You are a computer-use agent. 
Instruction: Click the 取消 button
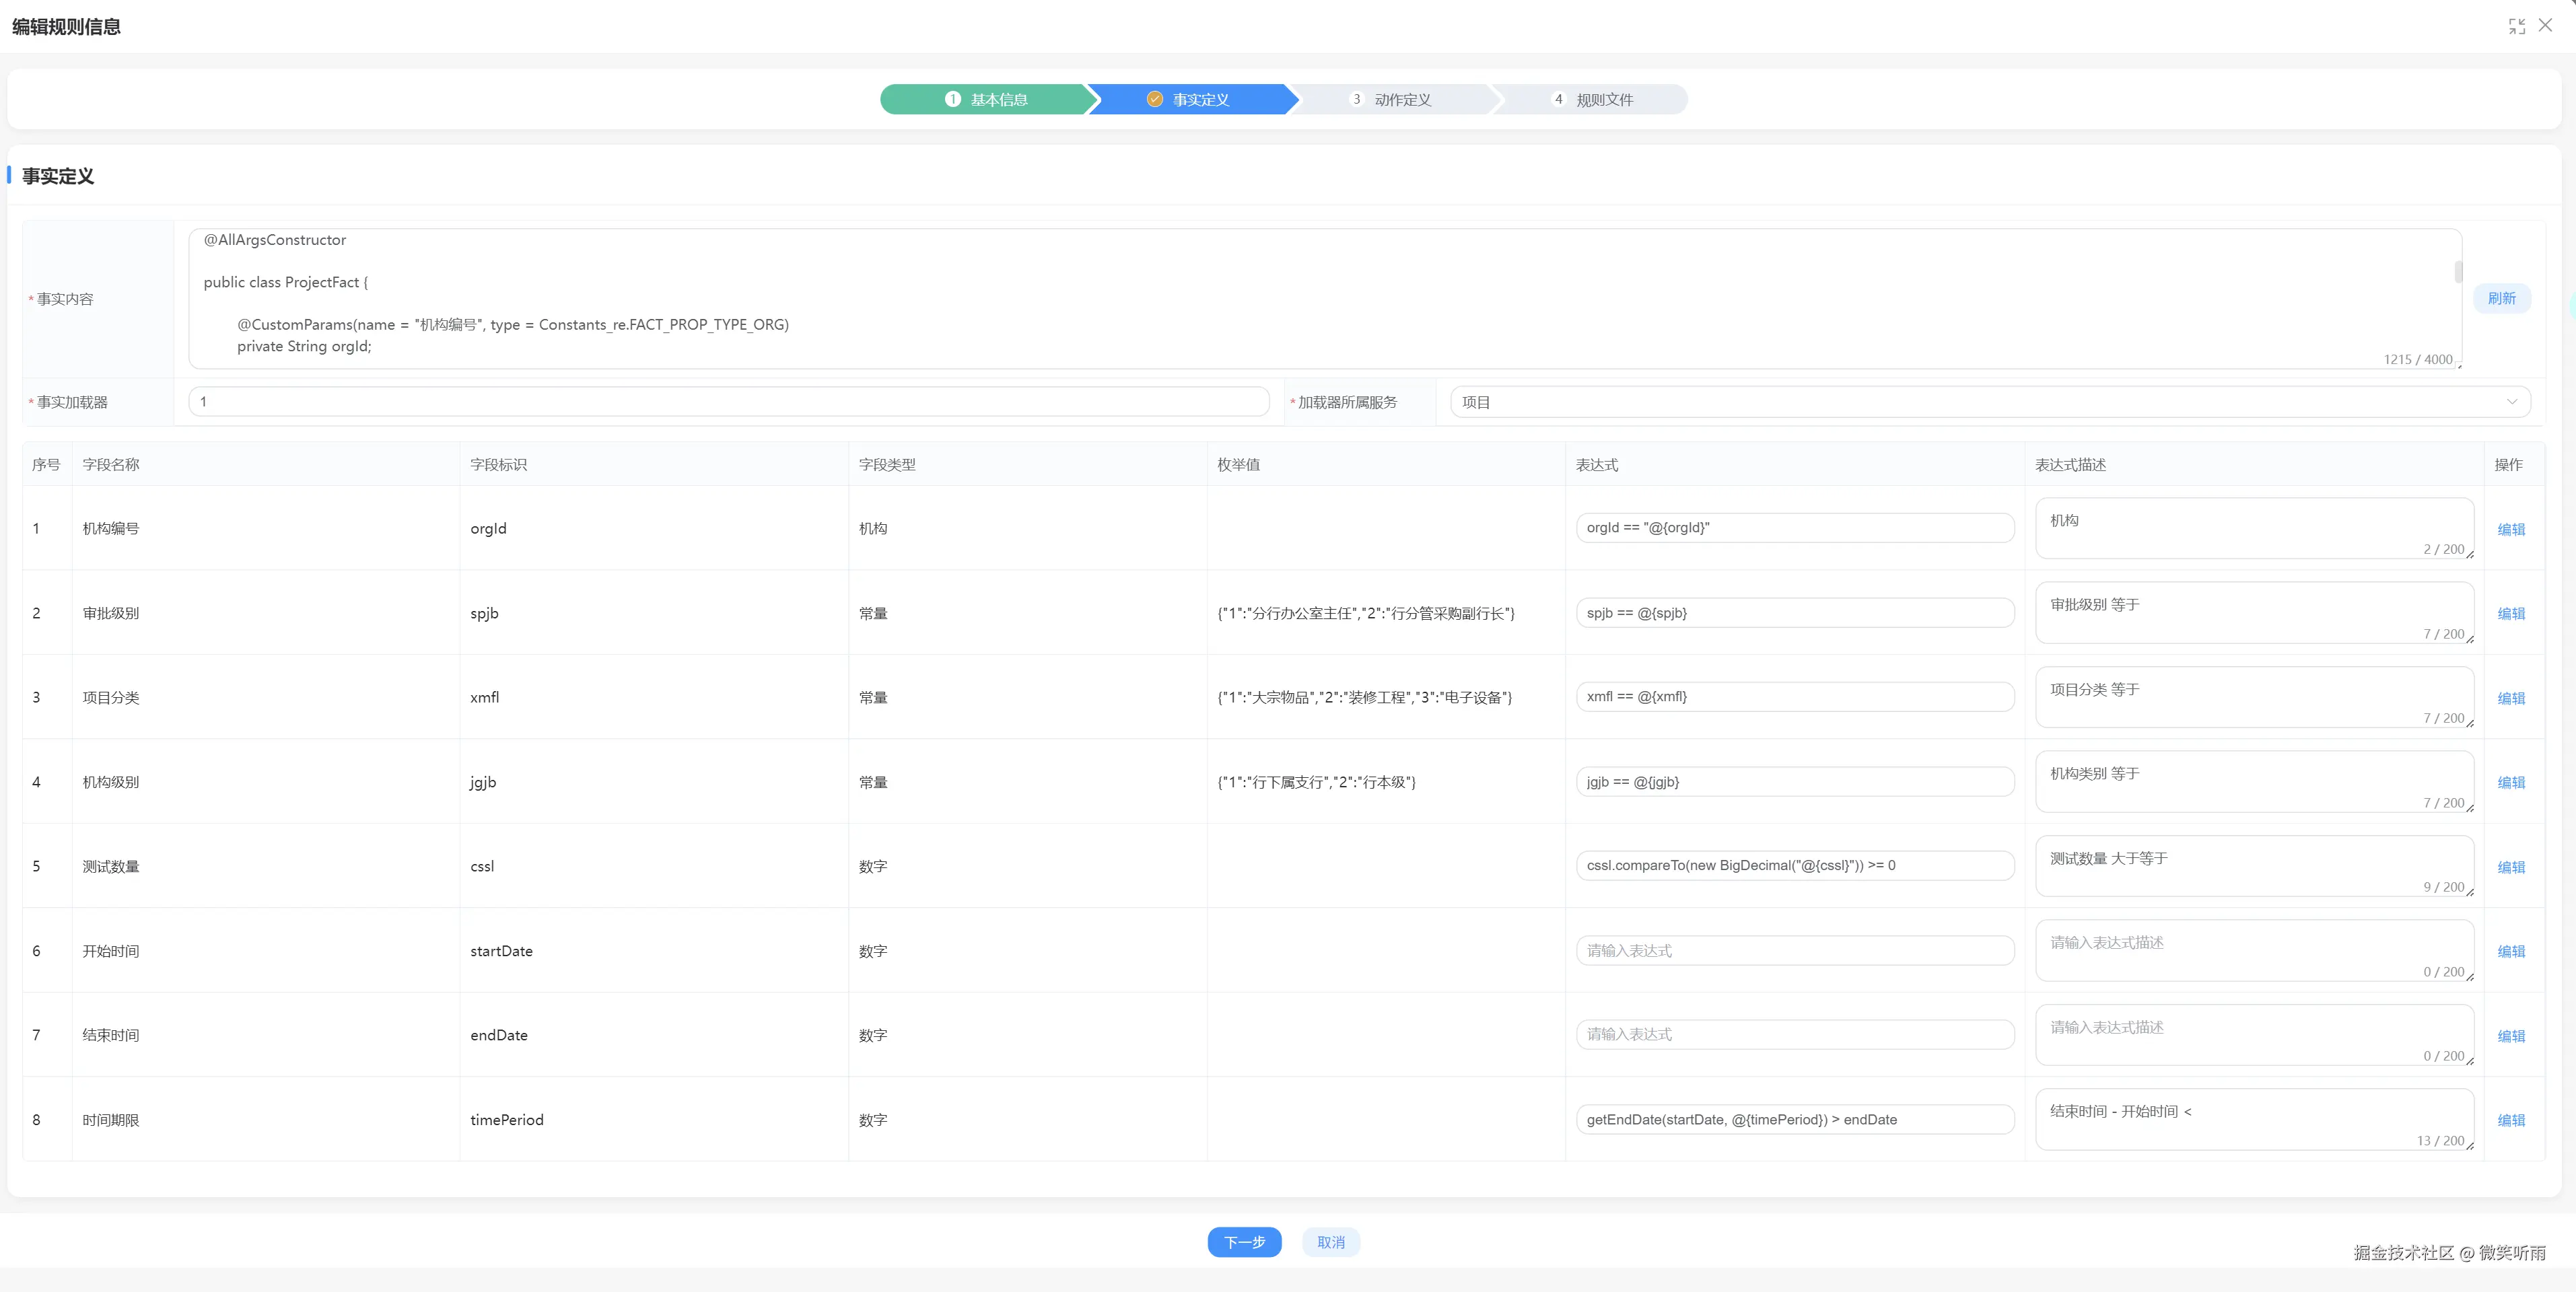(x=1330, y=1242)
